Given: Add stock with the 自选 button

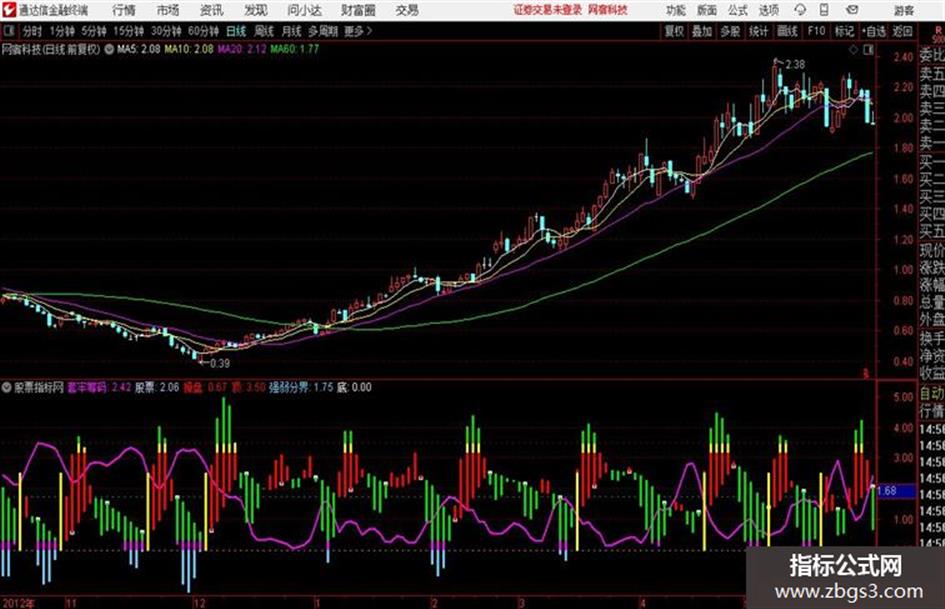Looking at the screenshot, I should pos(874,31).
